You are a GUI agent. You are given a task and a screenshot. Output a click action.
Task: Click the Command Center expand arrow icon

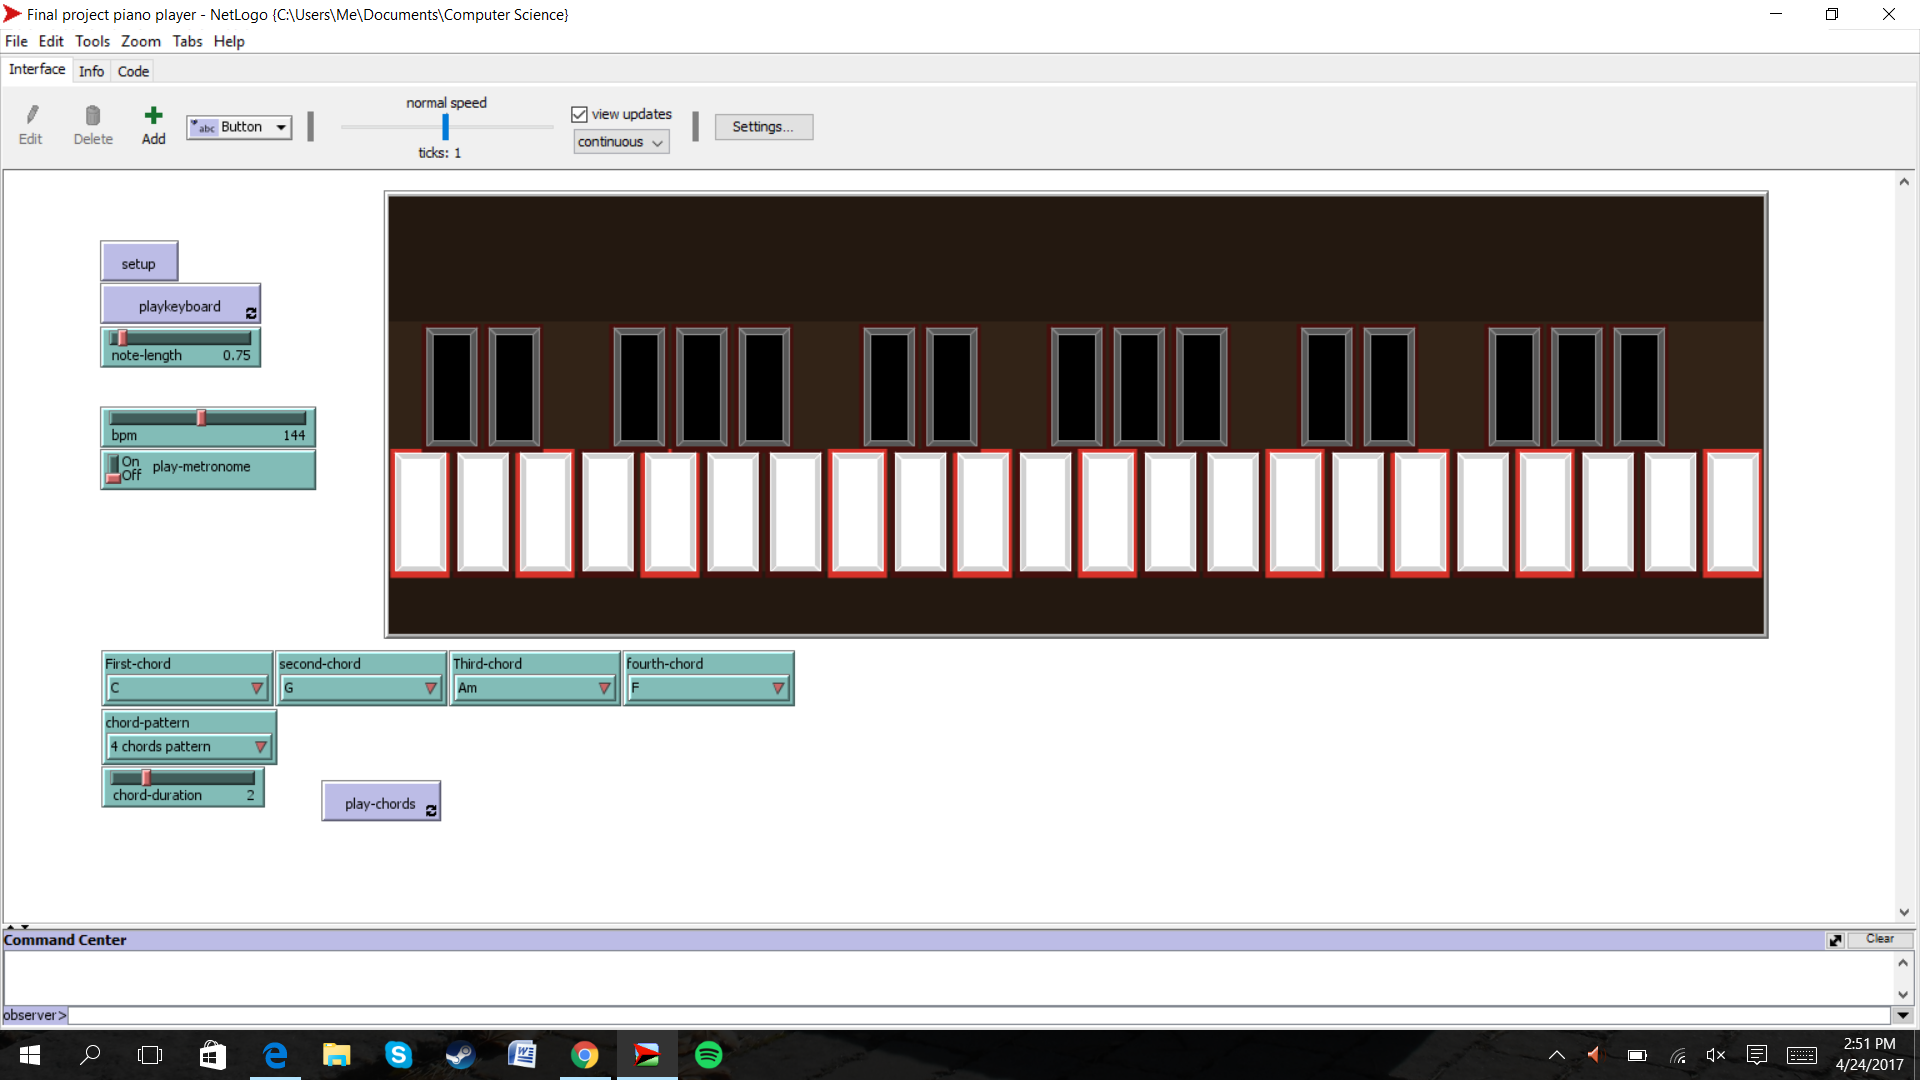[1835, 940]
